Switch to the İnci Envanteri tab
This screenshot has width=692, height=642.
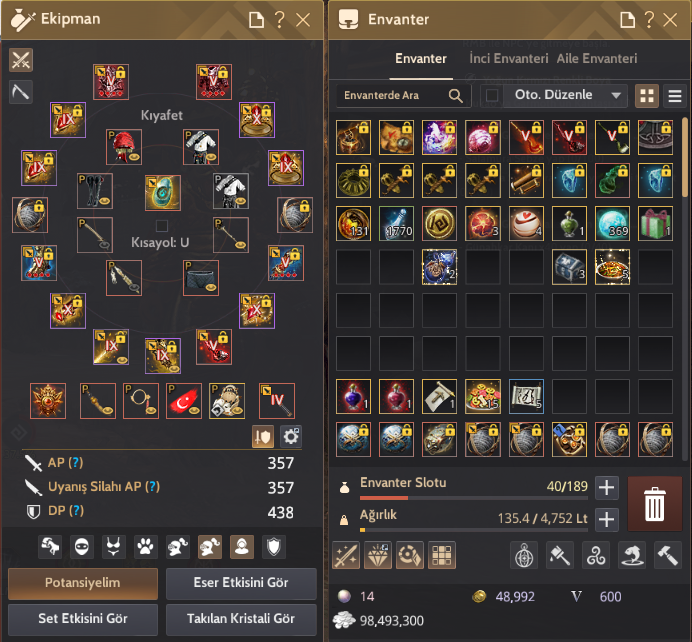point(508,59)
